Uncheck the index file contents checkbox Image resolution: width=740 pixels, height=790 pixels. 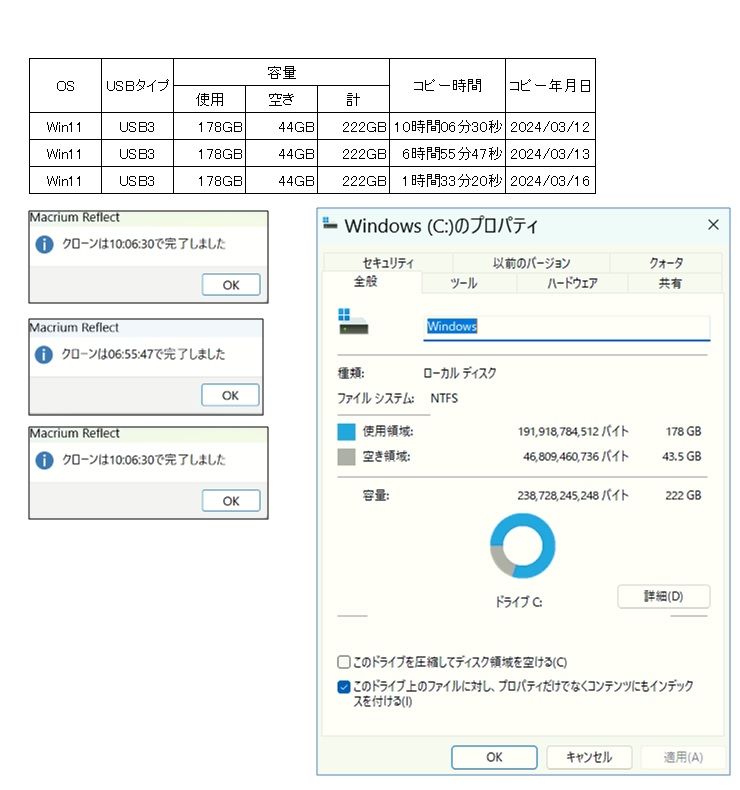344,686
